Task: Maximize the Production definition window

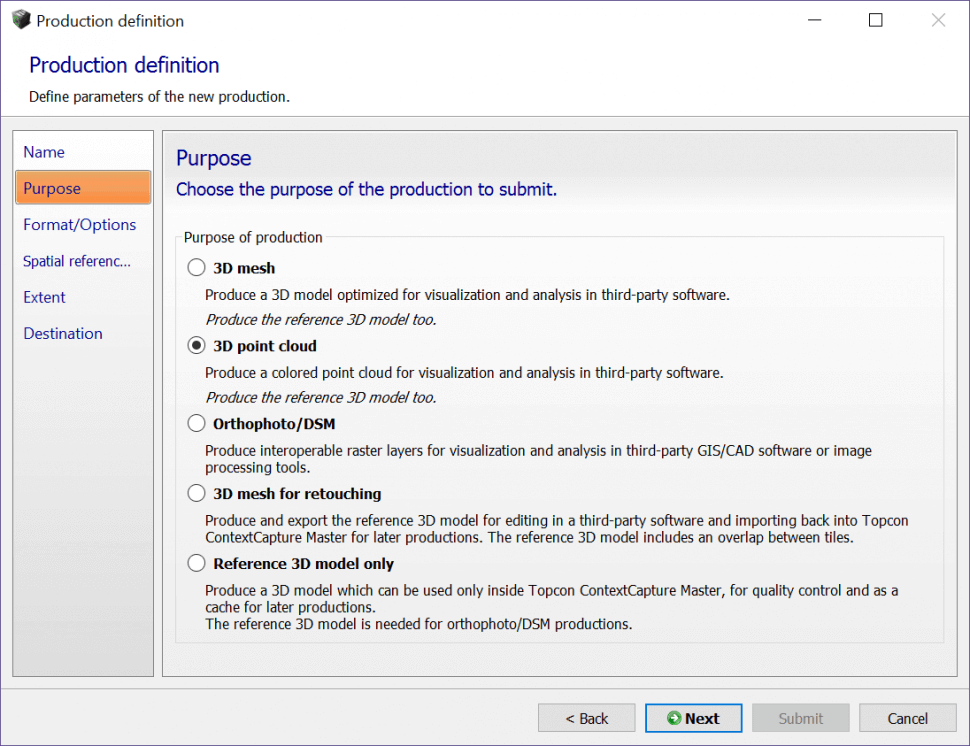Action: click(875, 20)
